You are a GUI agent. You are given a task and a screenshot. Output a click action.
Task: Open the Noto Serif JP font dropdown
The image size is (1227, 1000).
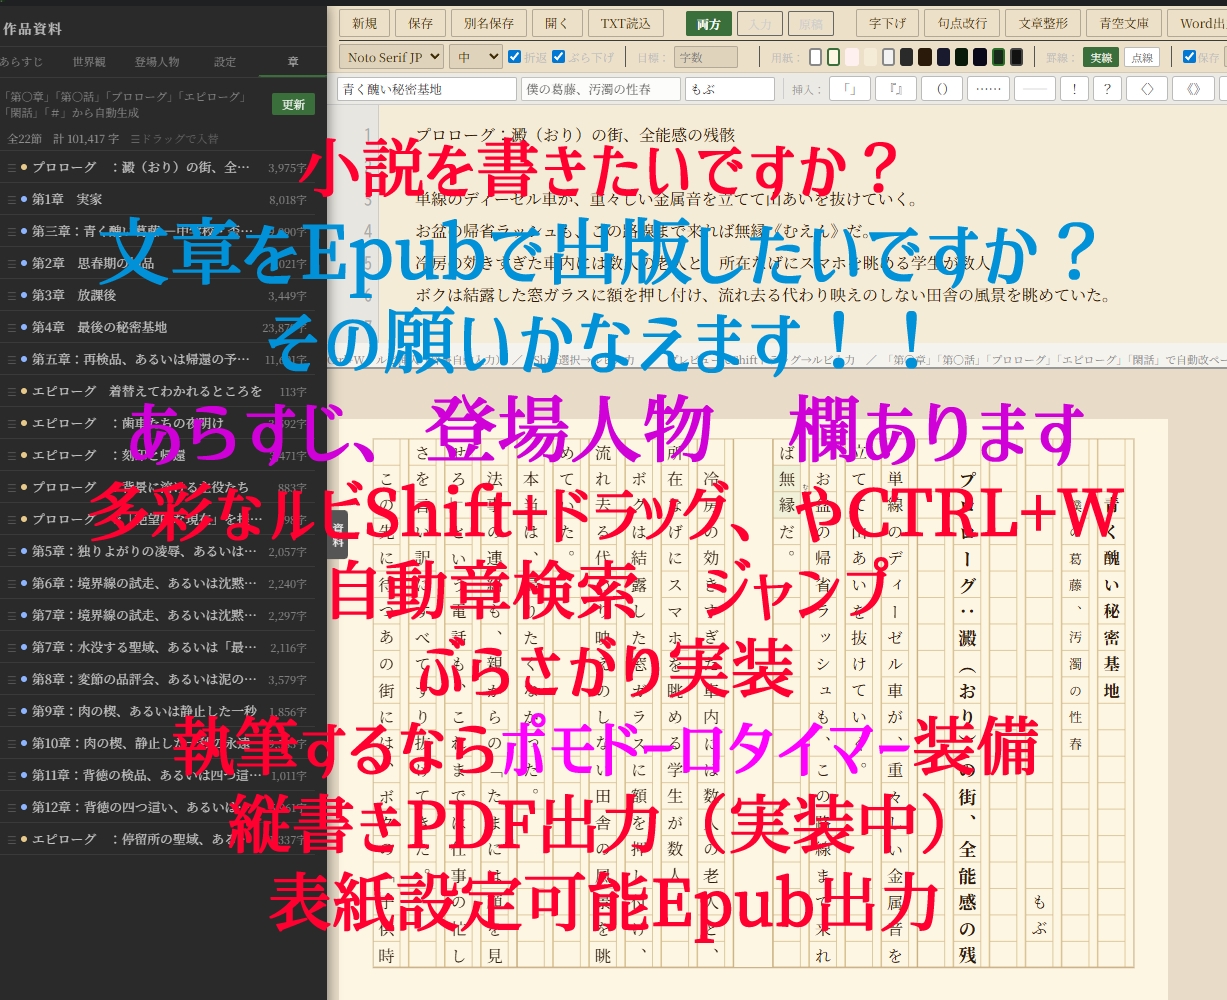390,57
